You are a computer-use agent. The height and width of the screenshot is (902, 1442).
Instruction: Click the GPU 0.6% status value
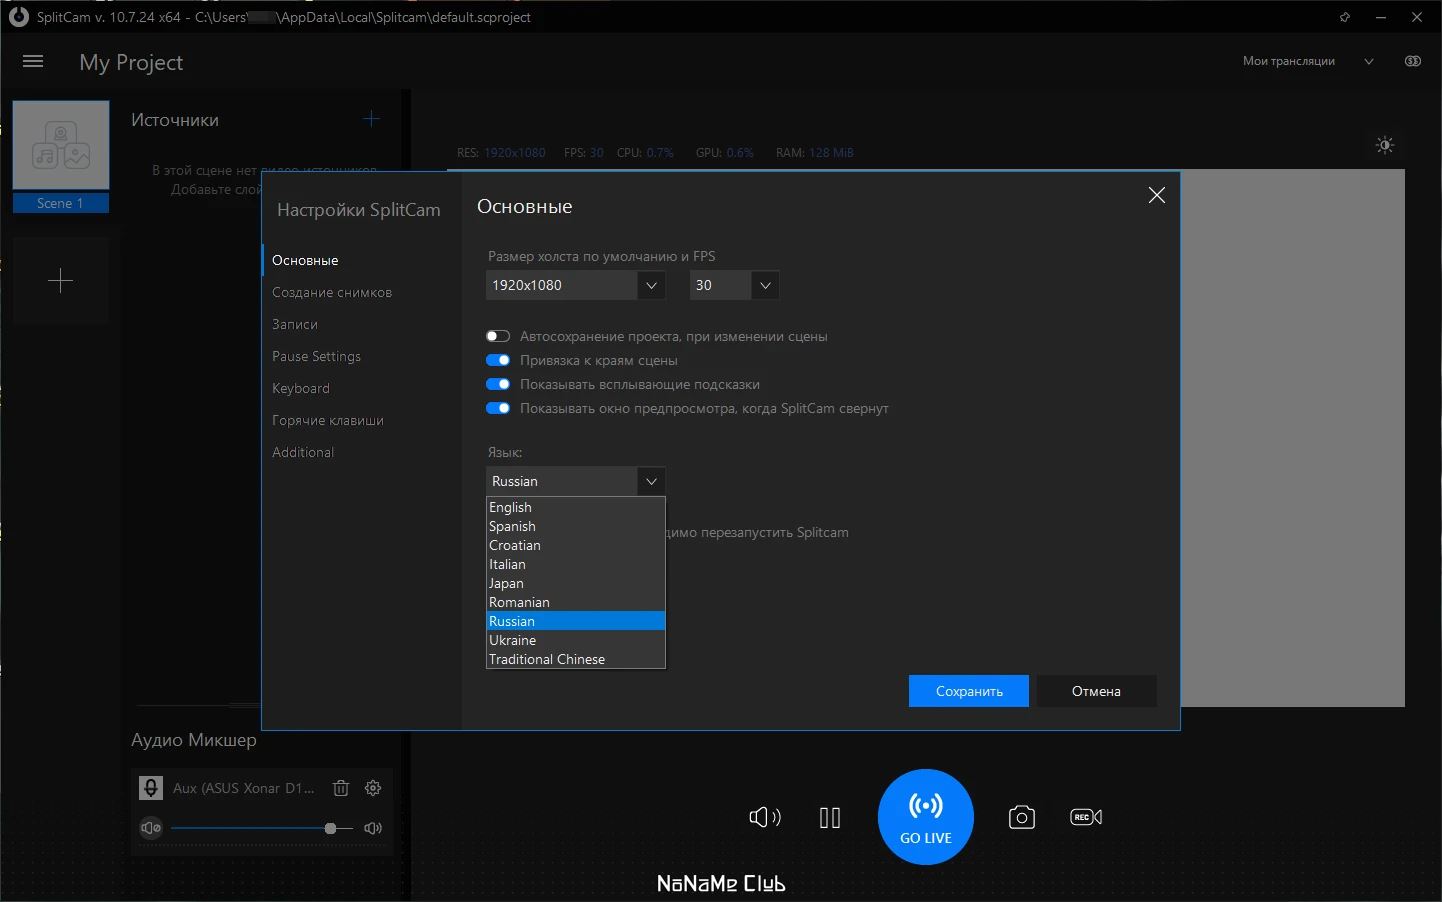point(725,153)
